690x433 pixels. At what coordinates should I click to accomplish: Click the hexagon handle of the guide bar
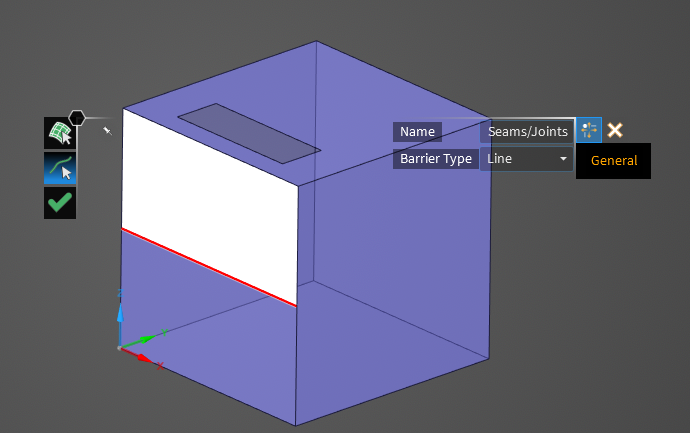point(77,118)
